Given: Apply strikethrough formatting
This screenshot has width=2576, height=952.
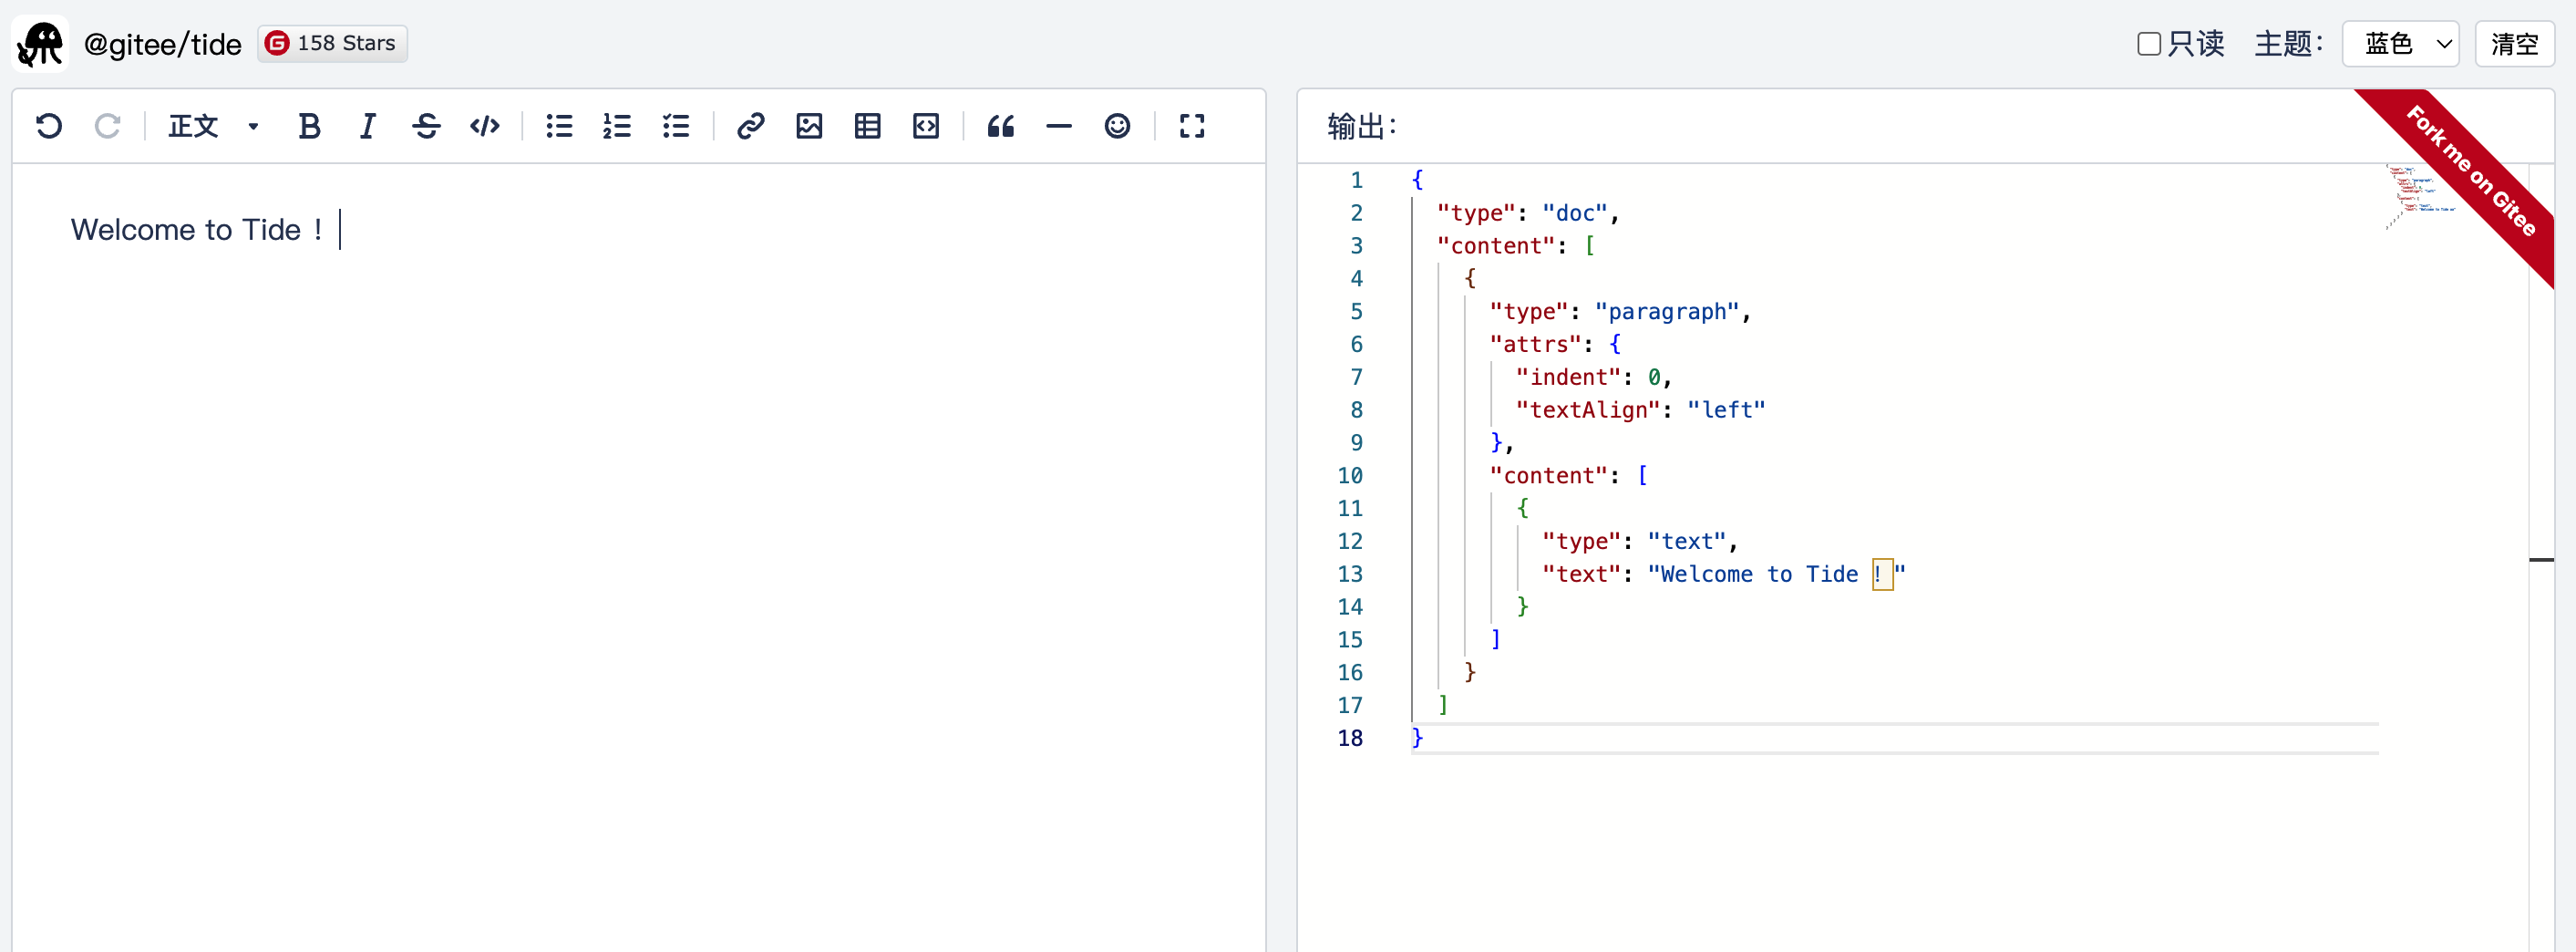Looking at the screenshot, I should pos(426,126).
